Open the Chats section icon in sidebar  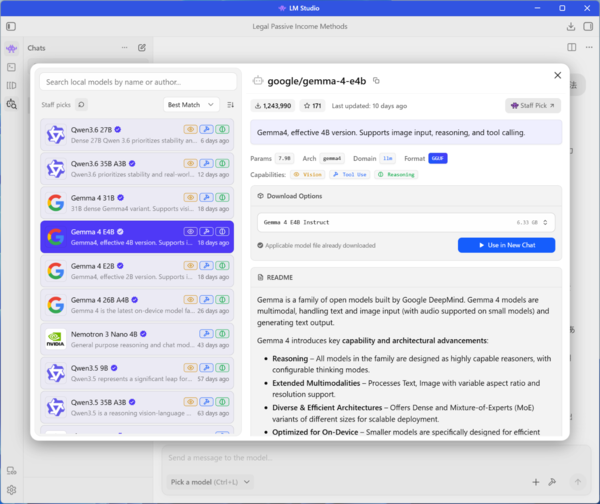[11, 49]
